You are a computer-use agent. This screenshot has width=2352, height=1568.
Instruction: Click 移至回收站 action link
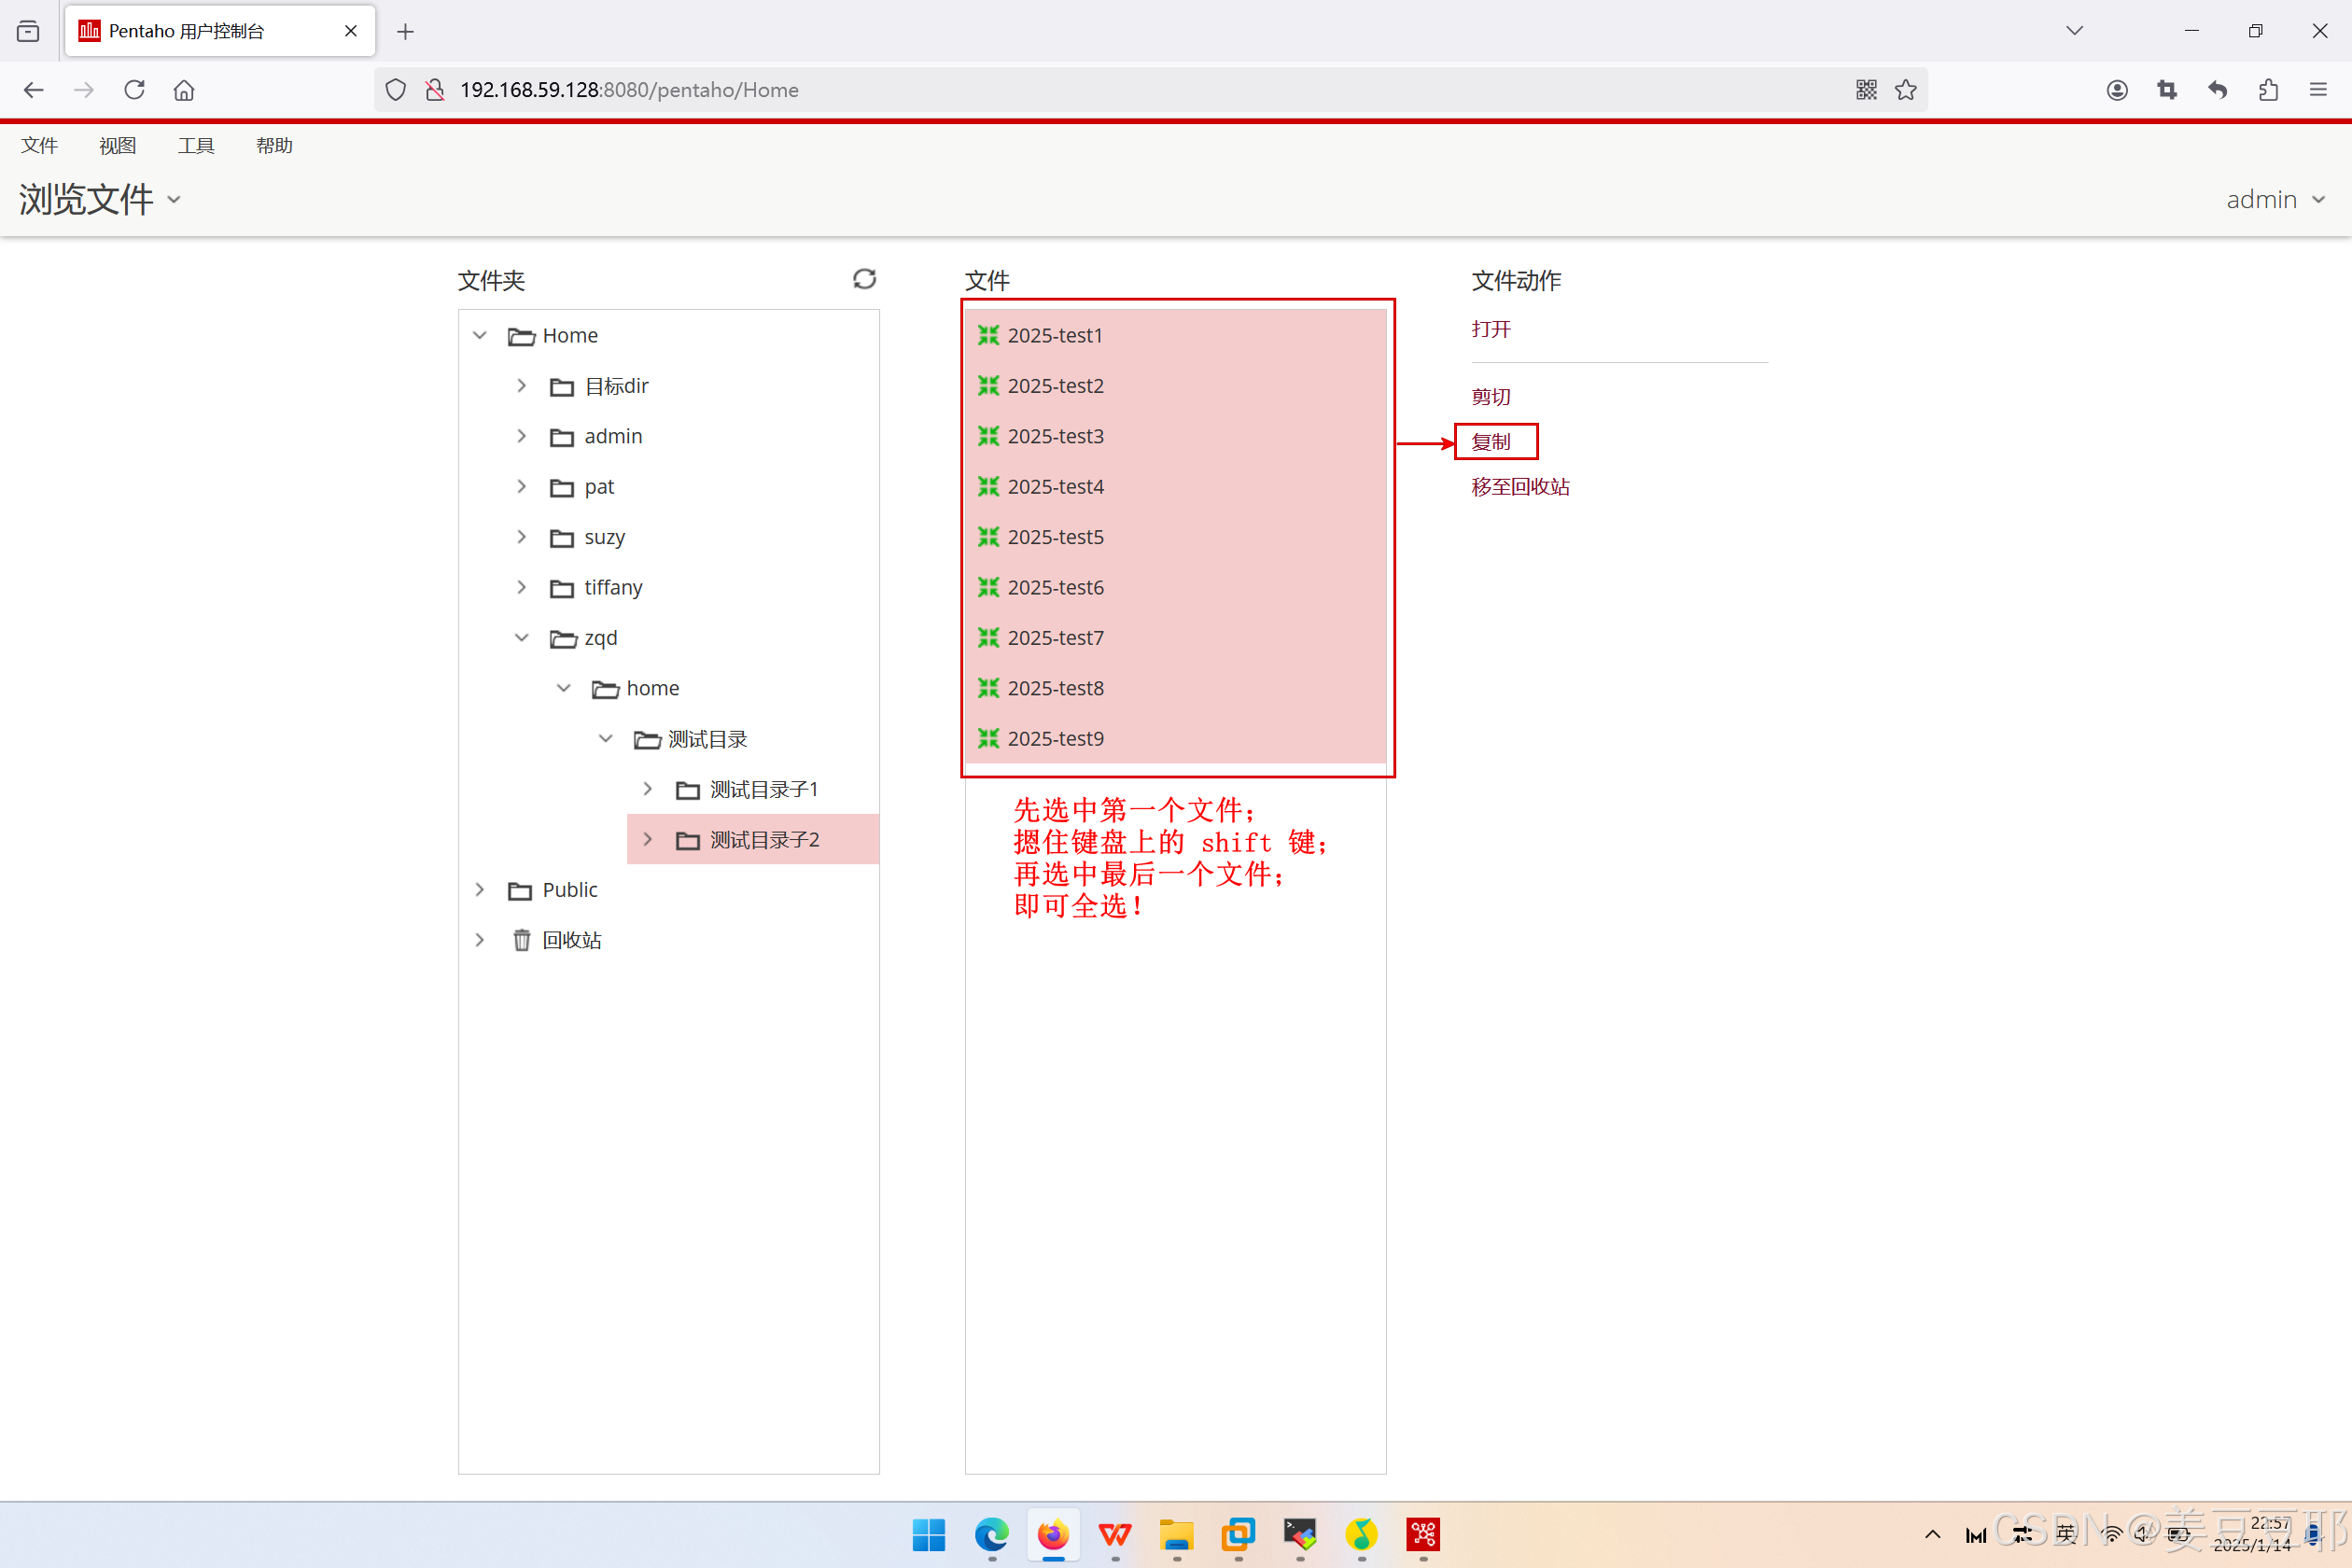[1520, 487]
